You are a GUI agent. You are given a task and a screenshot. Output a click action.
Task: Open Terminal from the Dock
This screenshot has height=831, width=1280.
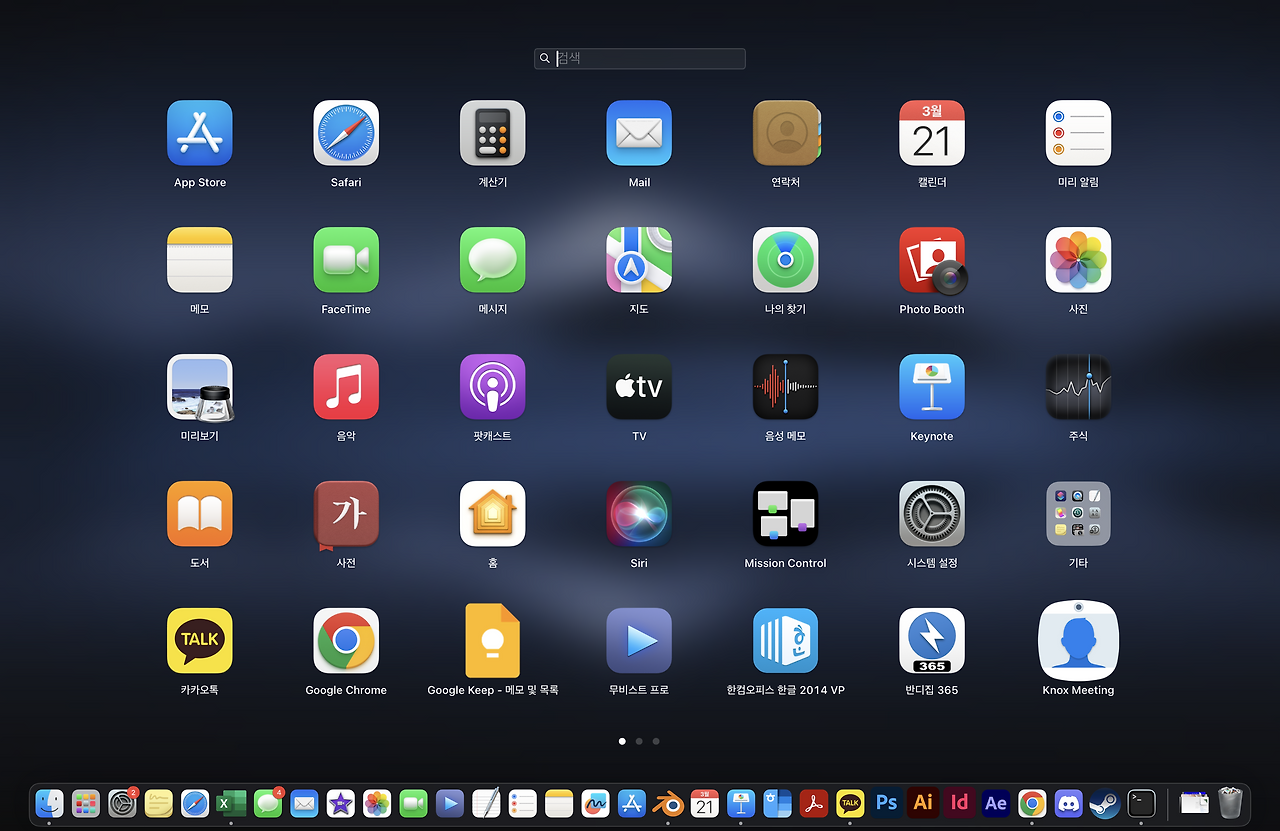tap(1141, 803)
